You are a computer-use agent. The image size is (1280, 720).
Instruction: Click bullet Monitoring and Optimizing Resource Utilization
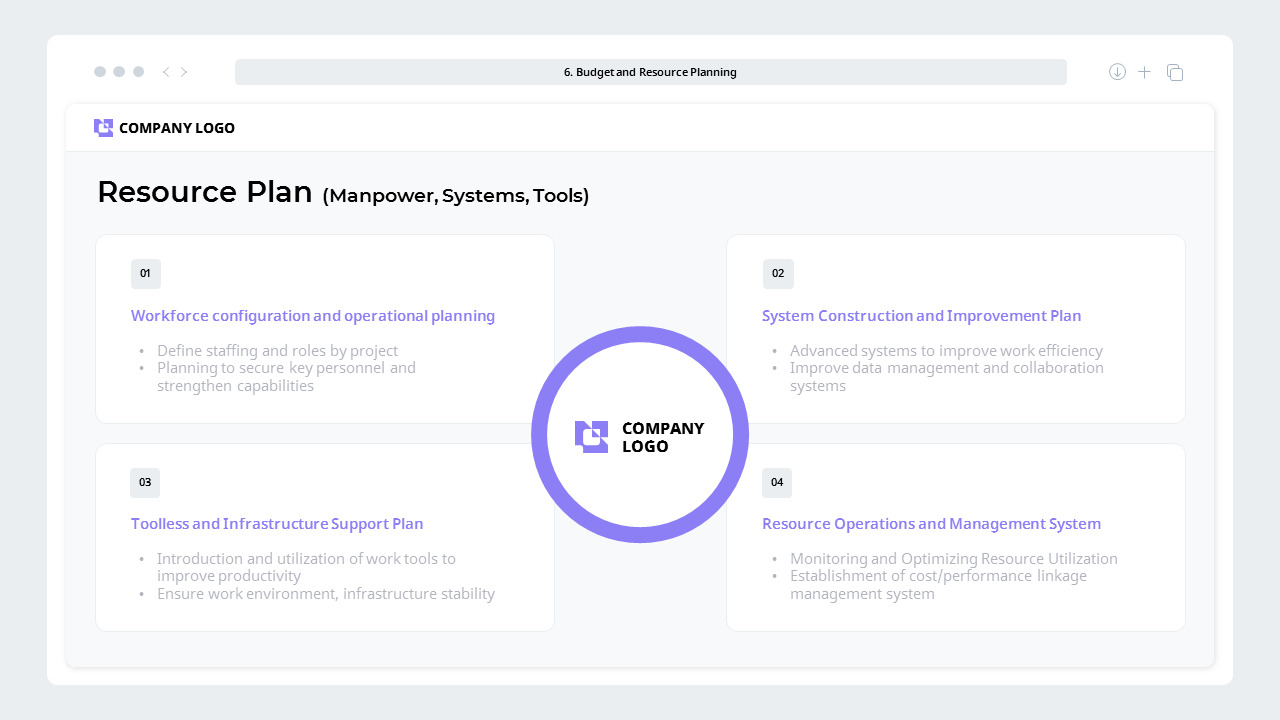(x=954, y=559)
